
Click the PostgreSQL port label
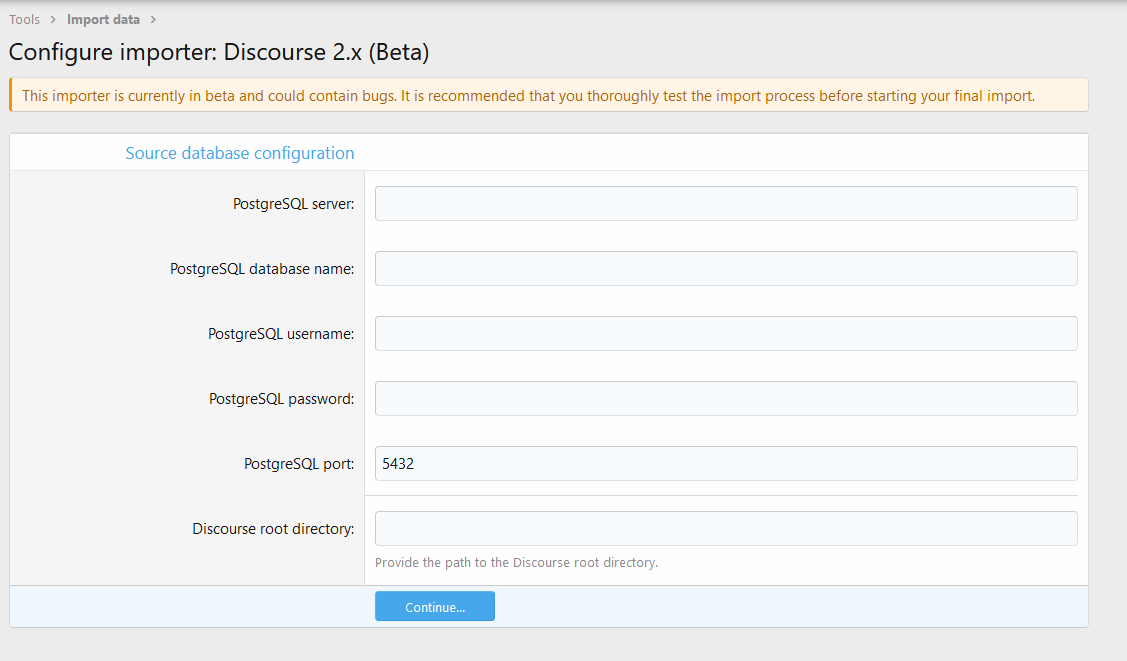pos(299,464)
